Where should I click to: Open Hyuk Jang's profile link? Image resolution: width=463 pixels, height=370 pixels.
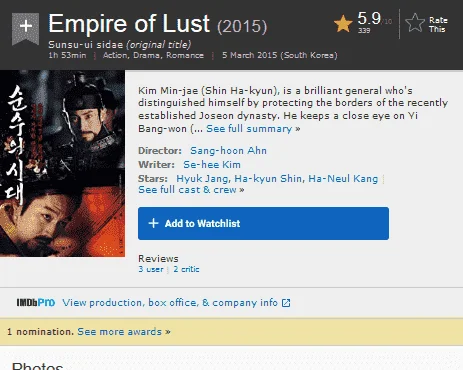pos(202,179)
